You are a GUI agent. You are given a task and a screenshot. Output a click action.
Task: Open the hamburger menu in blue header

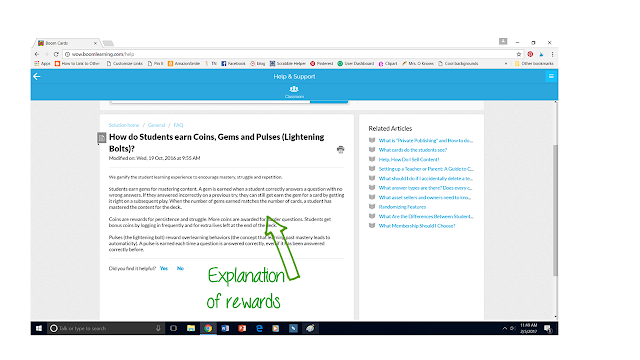click(x=551, y=76)
